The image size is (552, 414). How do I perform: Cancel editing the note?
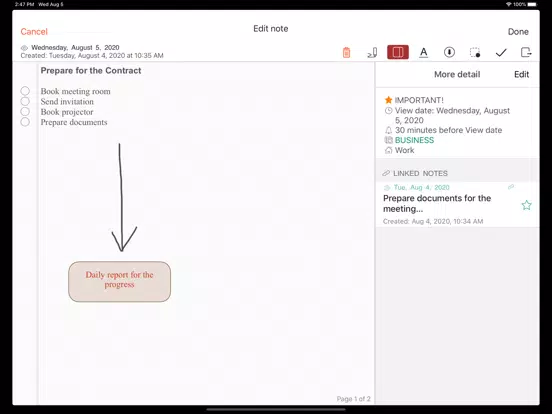point(34,32)
